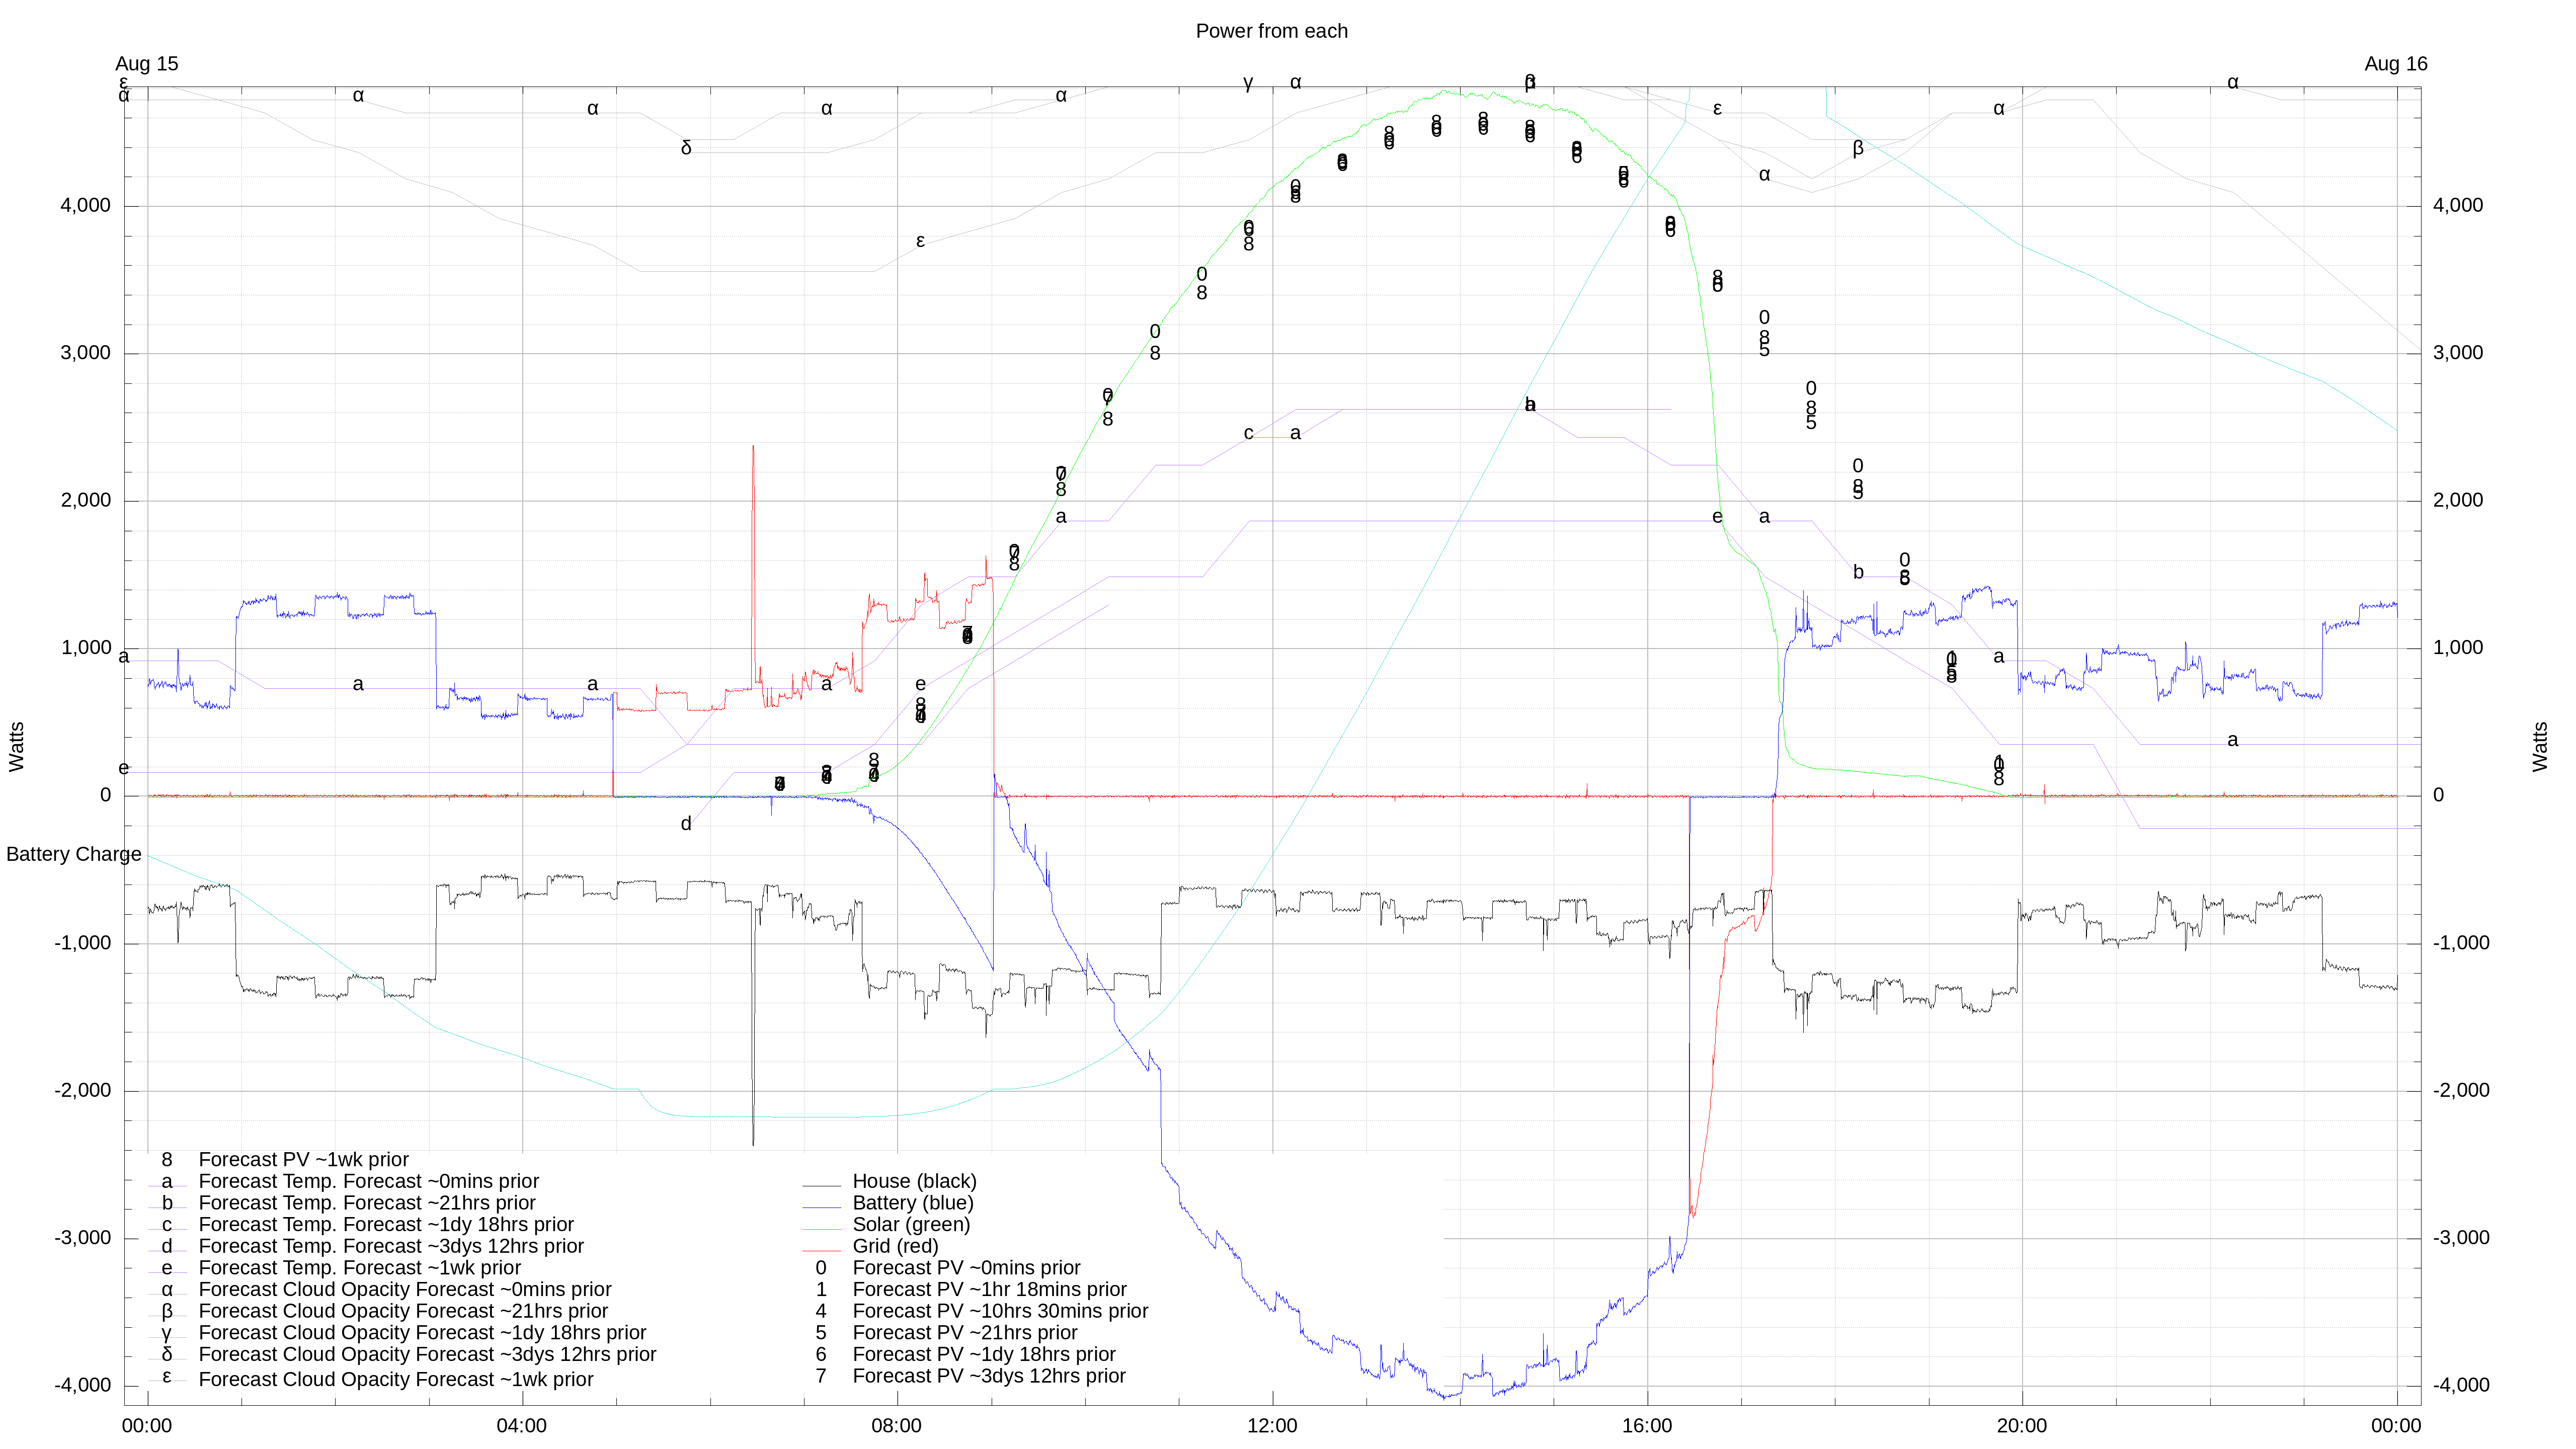Click the left axis '4,000' tick label
The image size is (2576, 1449).
[x=86, y=206]
